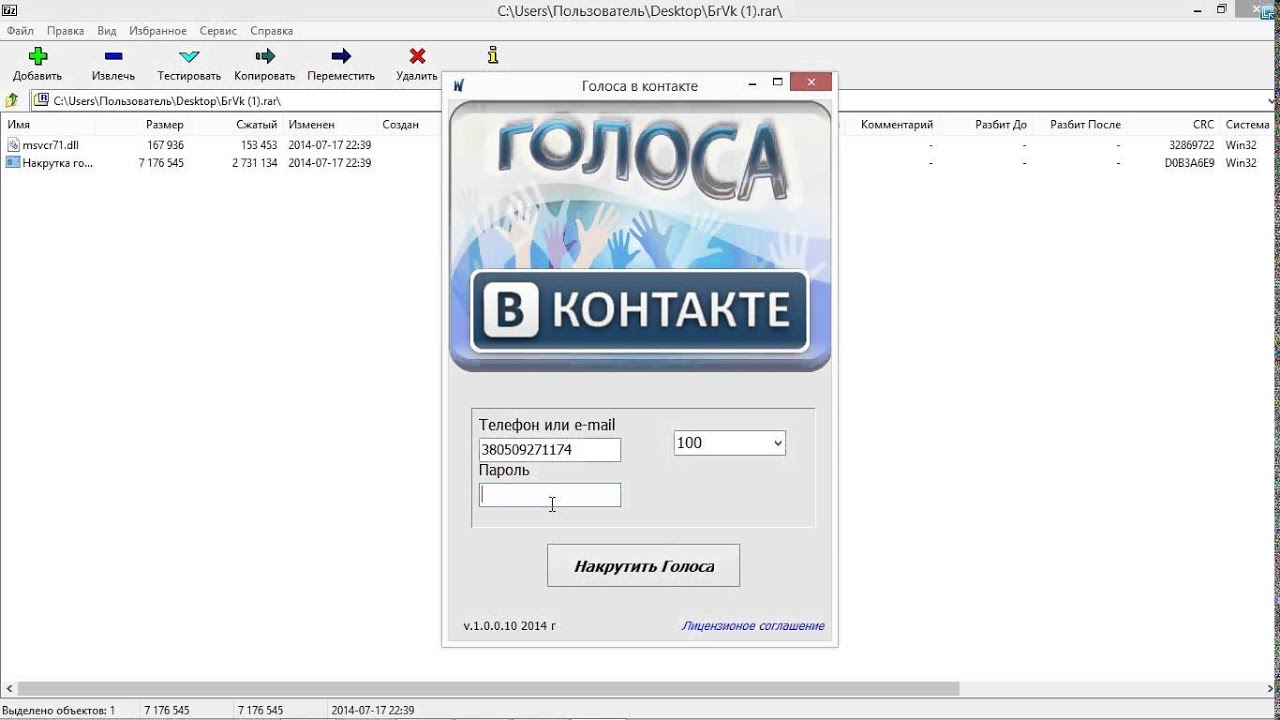Expand the address bar path dropdown arrow
Viewport: 1280px width, 720px height.
(x=1271, y=101)
